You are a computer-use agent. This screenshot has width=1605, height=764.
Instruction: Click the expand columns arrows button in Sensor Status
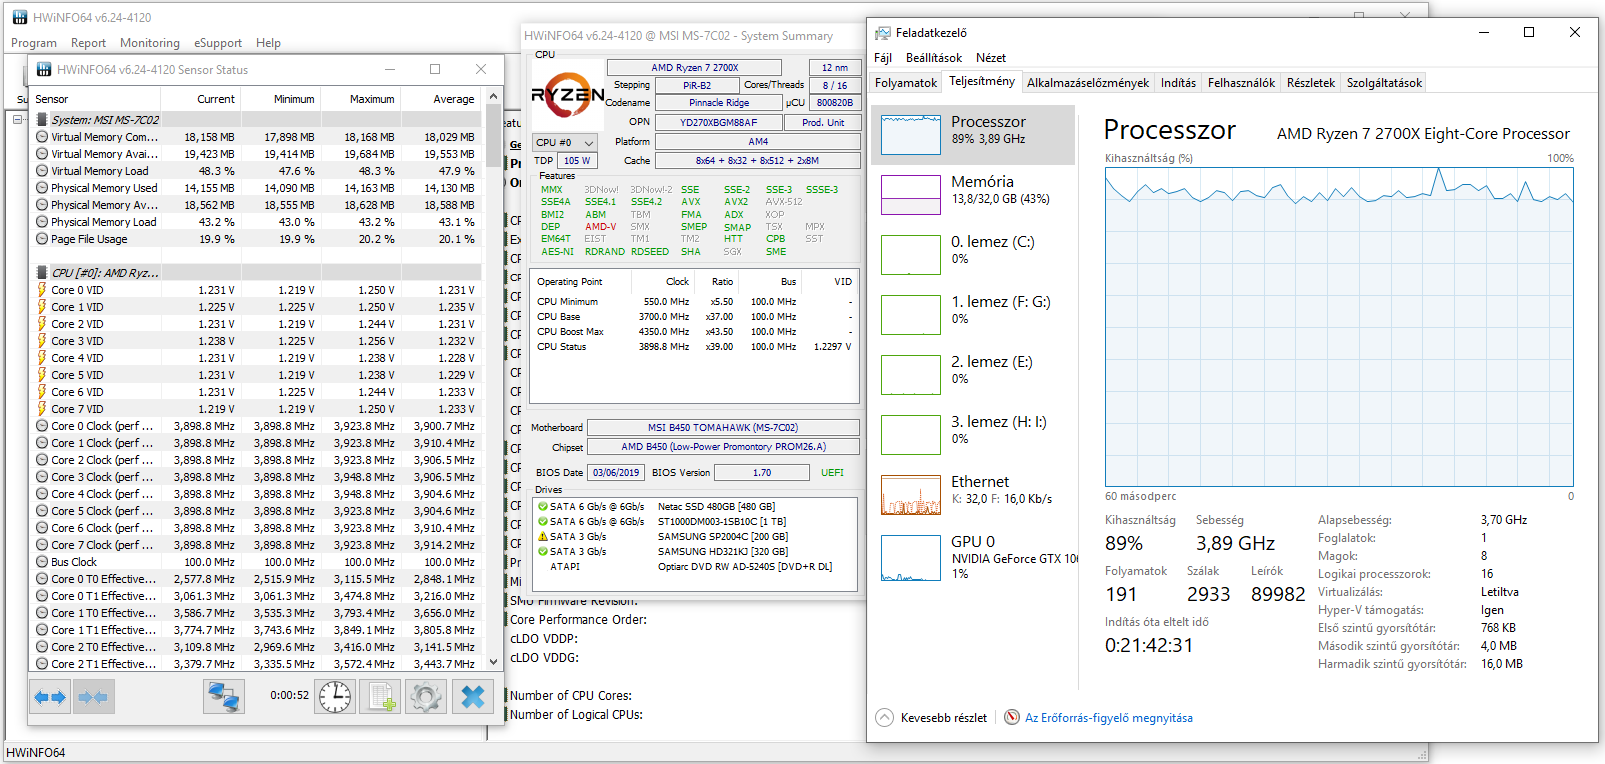pos(50,696)
